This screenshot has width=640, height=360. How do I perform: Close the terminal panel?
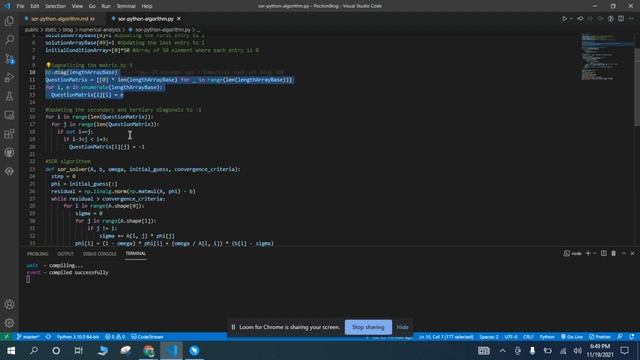pos(633,253)
